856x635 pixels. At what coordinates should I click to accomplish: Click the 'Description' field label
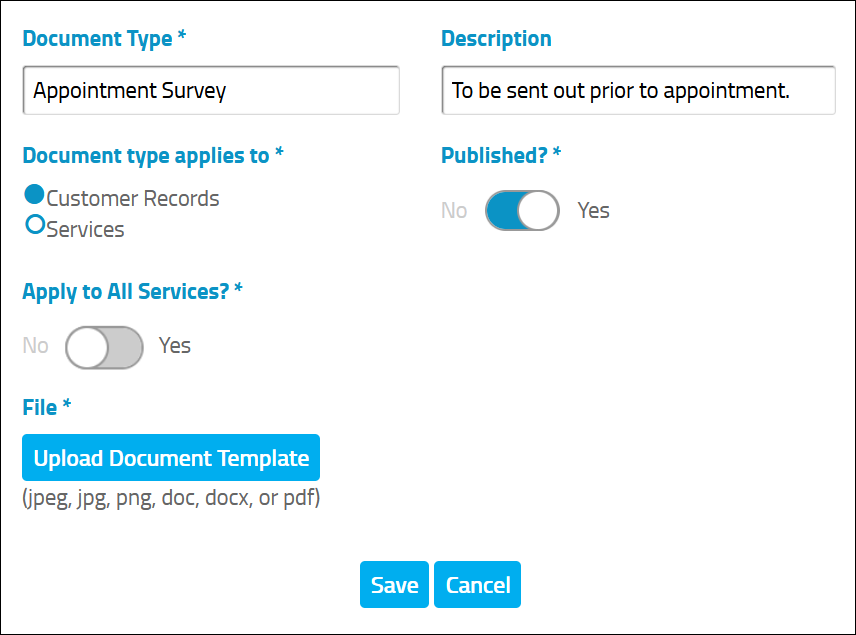click(496, 39)
